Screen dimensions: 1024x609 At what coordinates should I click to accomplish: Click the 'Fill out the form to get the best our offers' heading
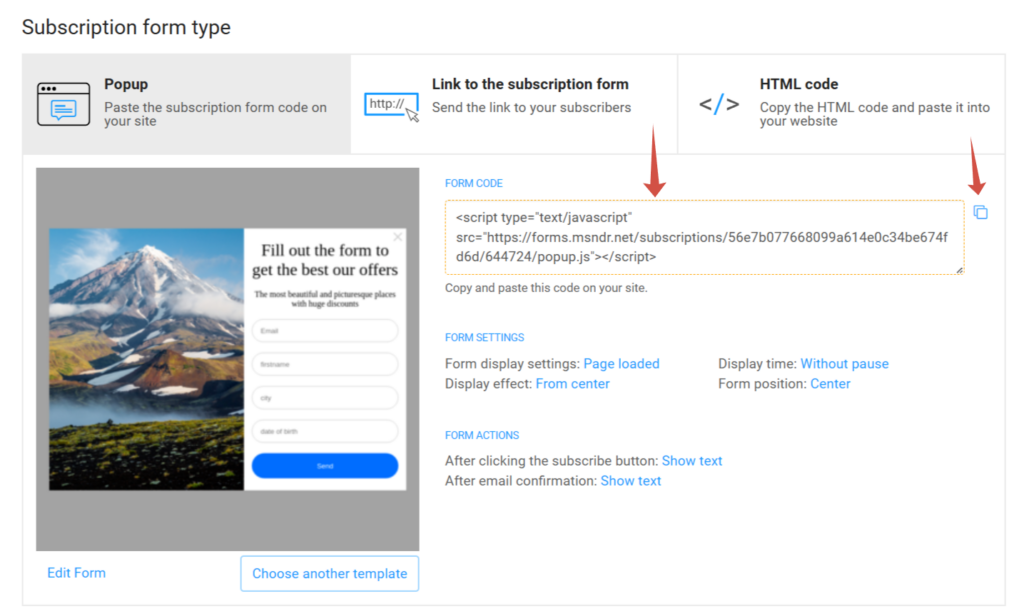point(325,260)
